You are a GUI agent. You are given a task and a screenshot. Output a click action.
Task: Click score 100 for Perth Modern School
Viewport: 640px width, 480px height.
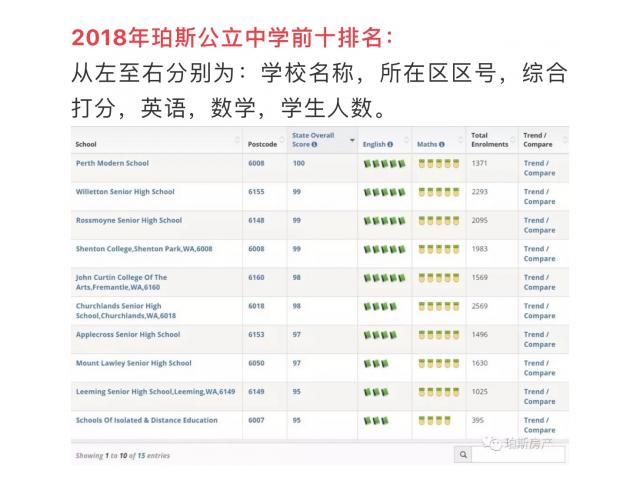coord(299,163)
